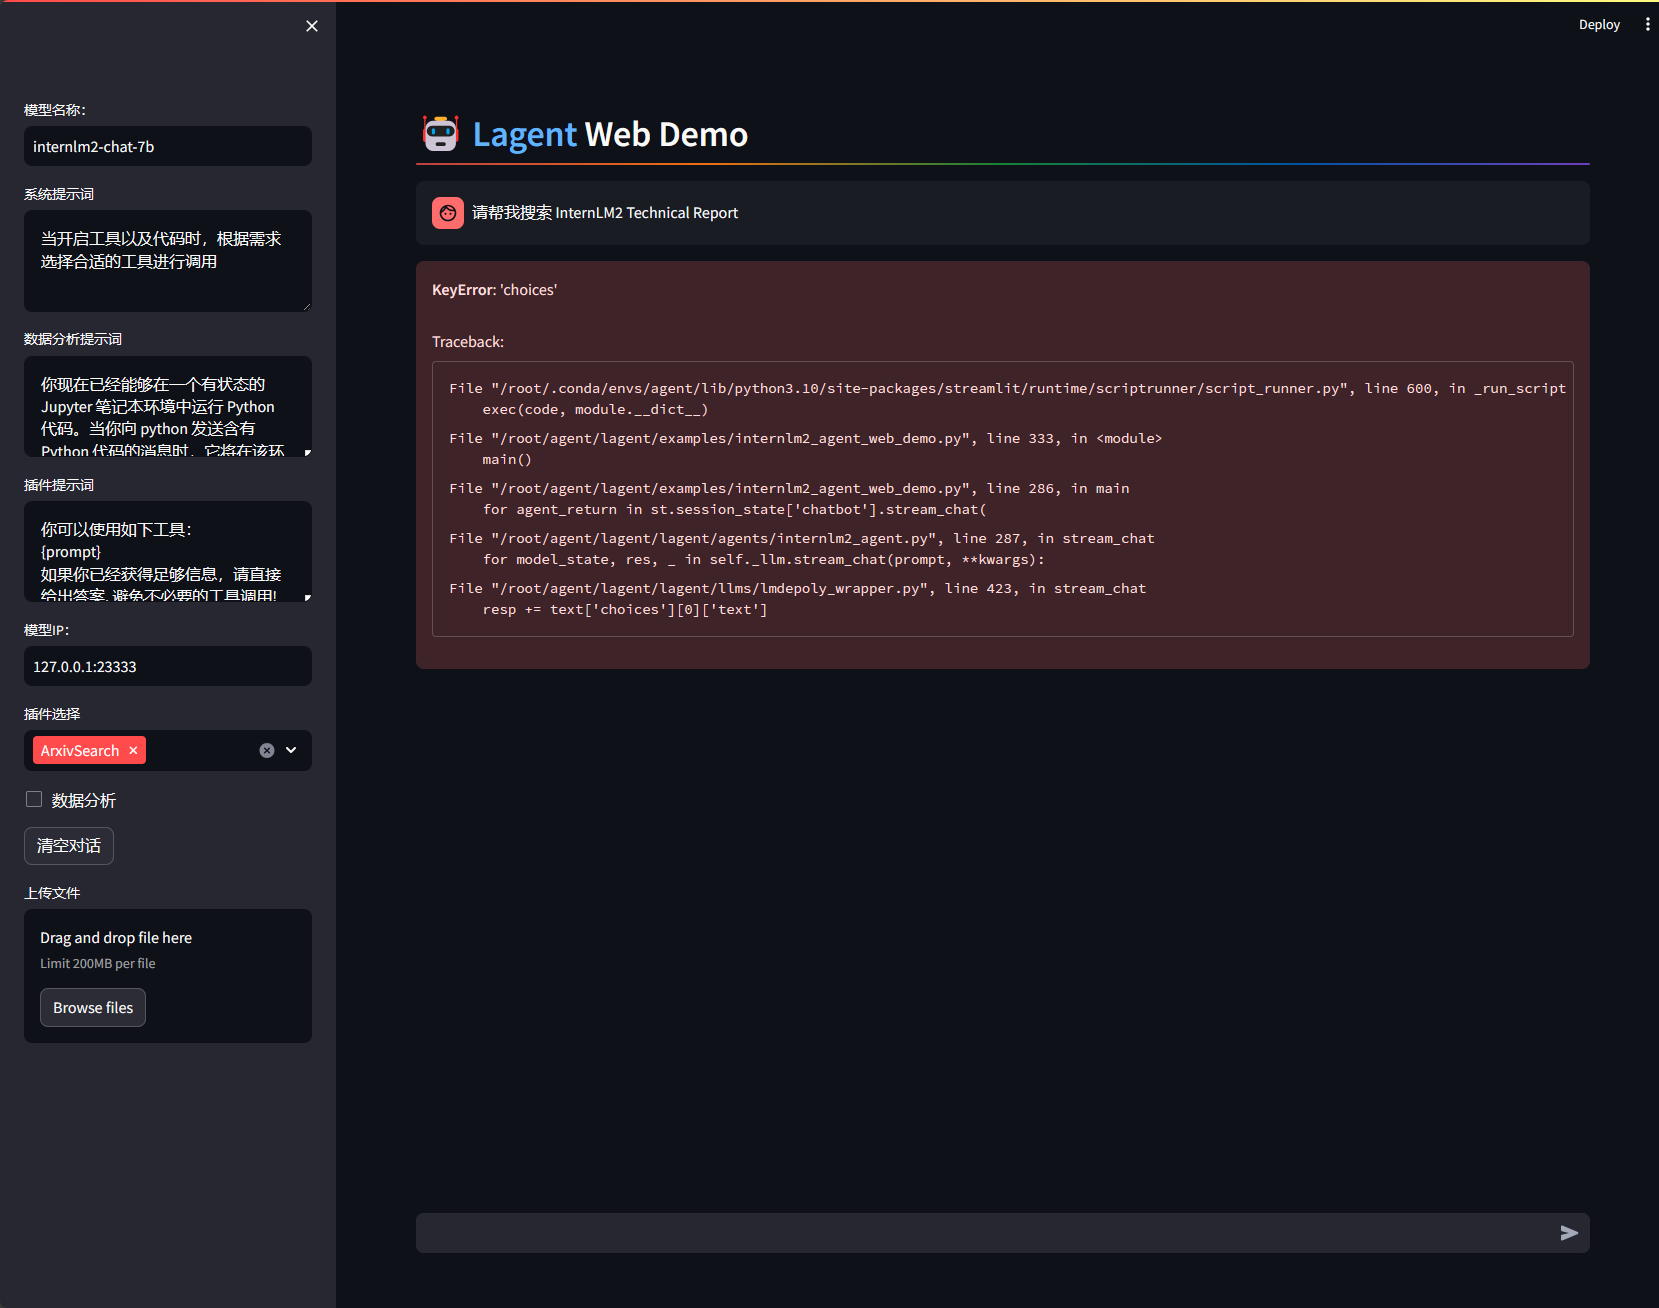
Task: Click the 'line 286, in main' traceback line
Action: click(x=789, y=488)
